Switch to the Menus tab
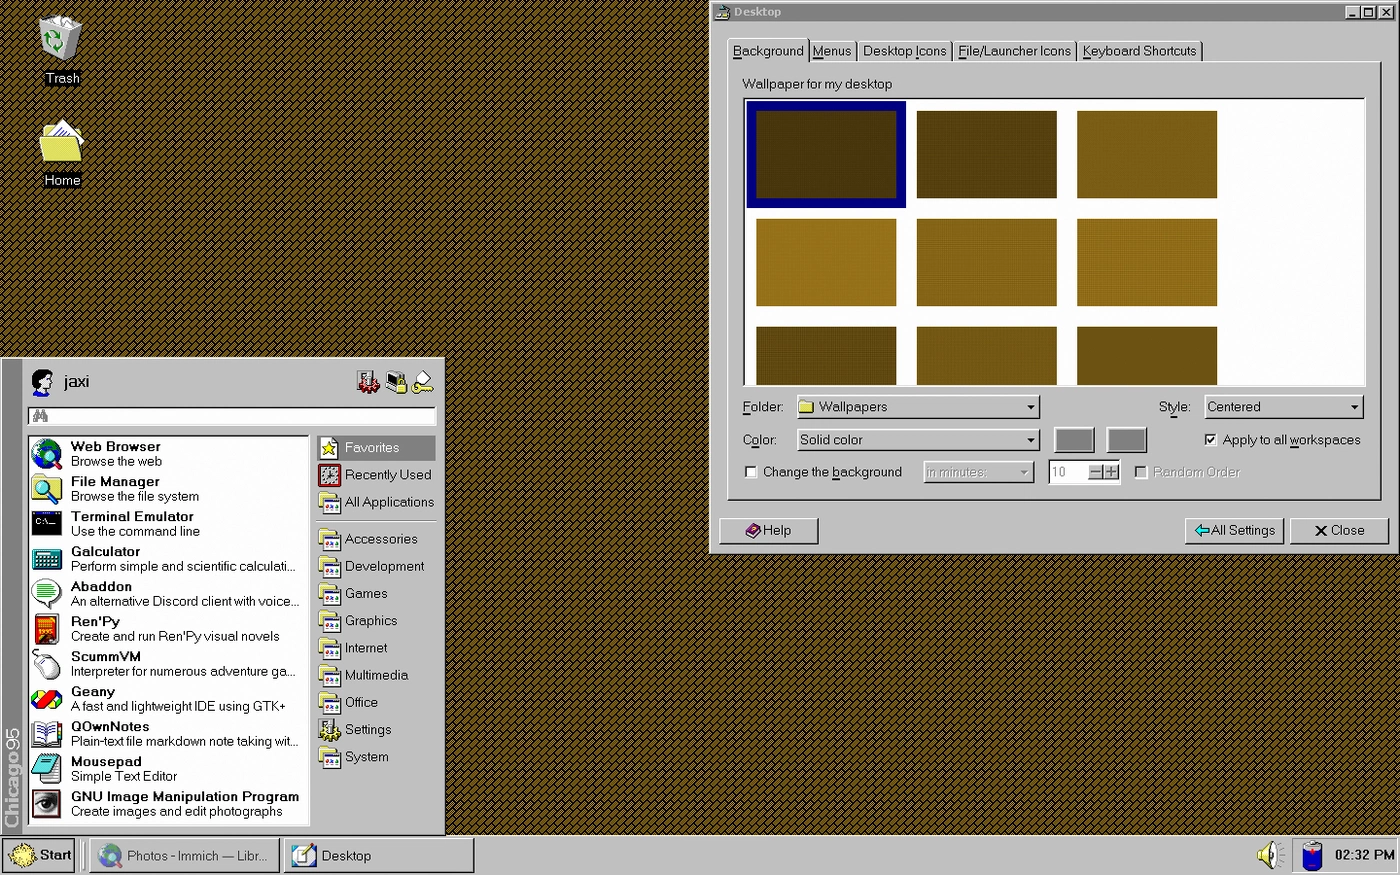1400x875 pixels. 832,51
